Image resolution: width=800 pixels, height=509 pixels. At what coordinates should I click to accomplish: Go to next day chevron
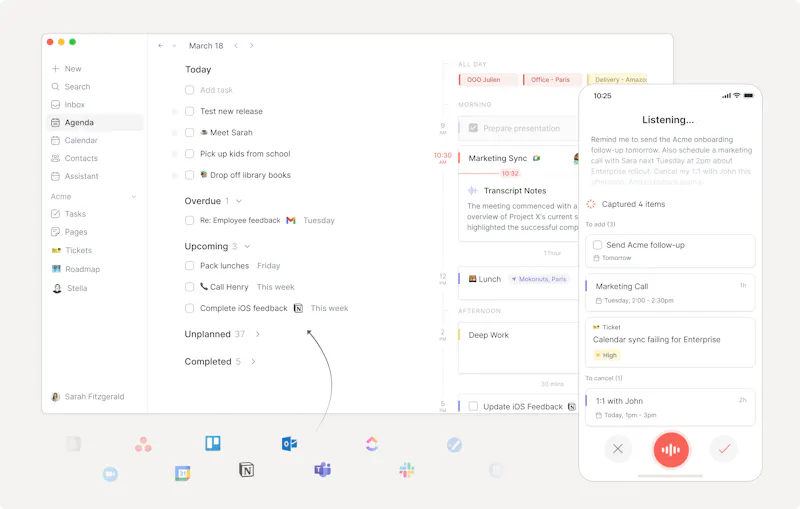252,46
